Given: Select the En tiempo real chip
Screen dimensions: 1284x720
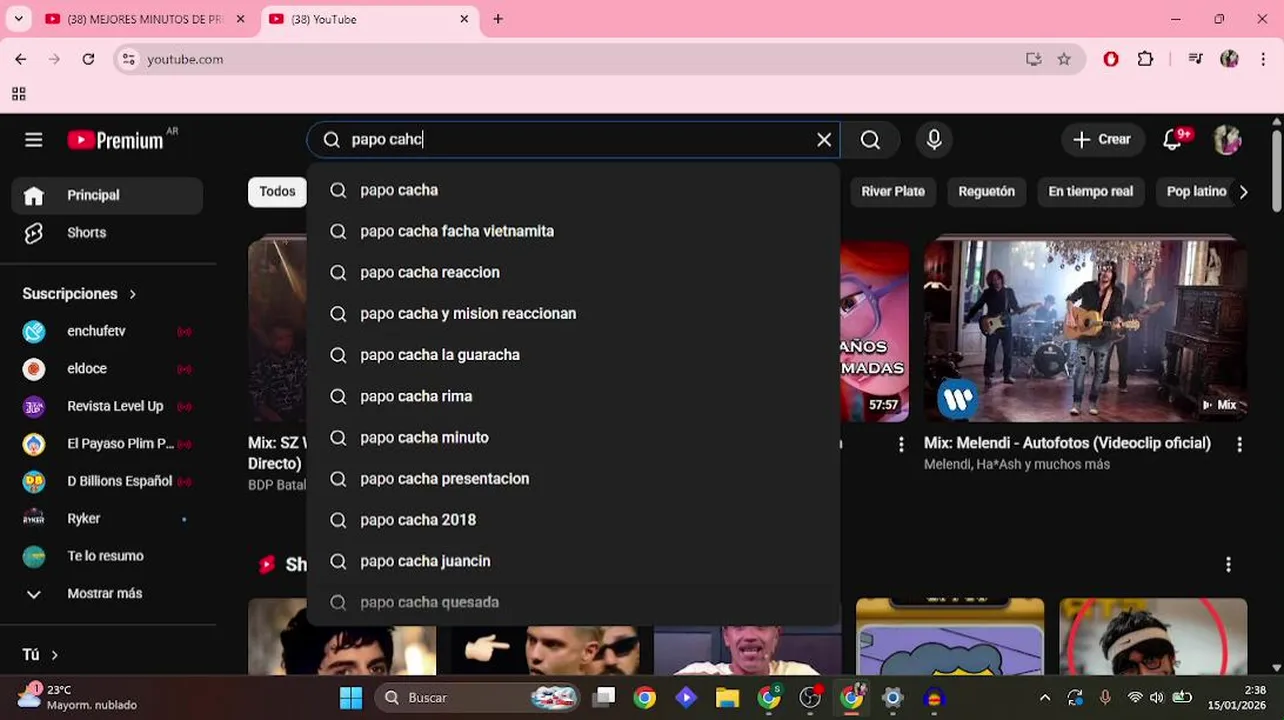Looking at the screenshot, I should pos(1090,192).
